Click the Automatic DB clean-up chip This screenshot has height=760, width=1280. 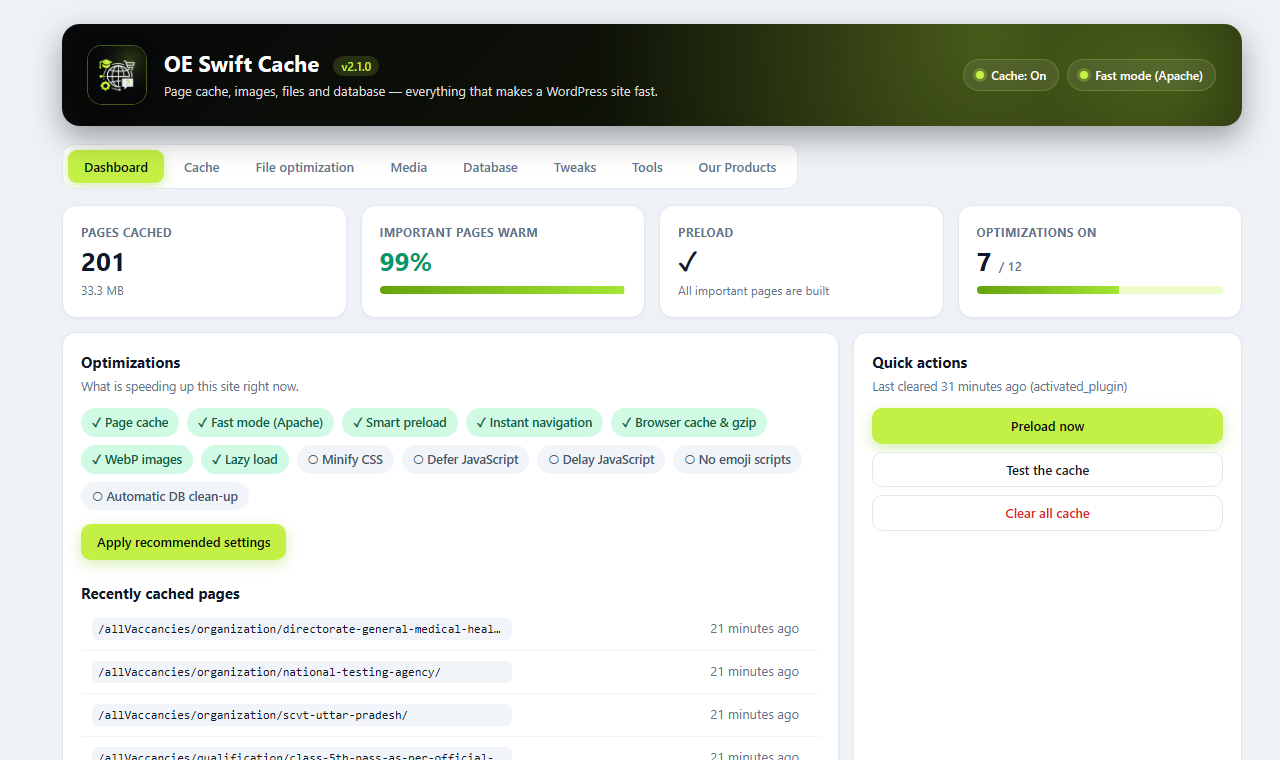[165, 496]
